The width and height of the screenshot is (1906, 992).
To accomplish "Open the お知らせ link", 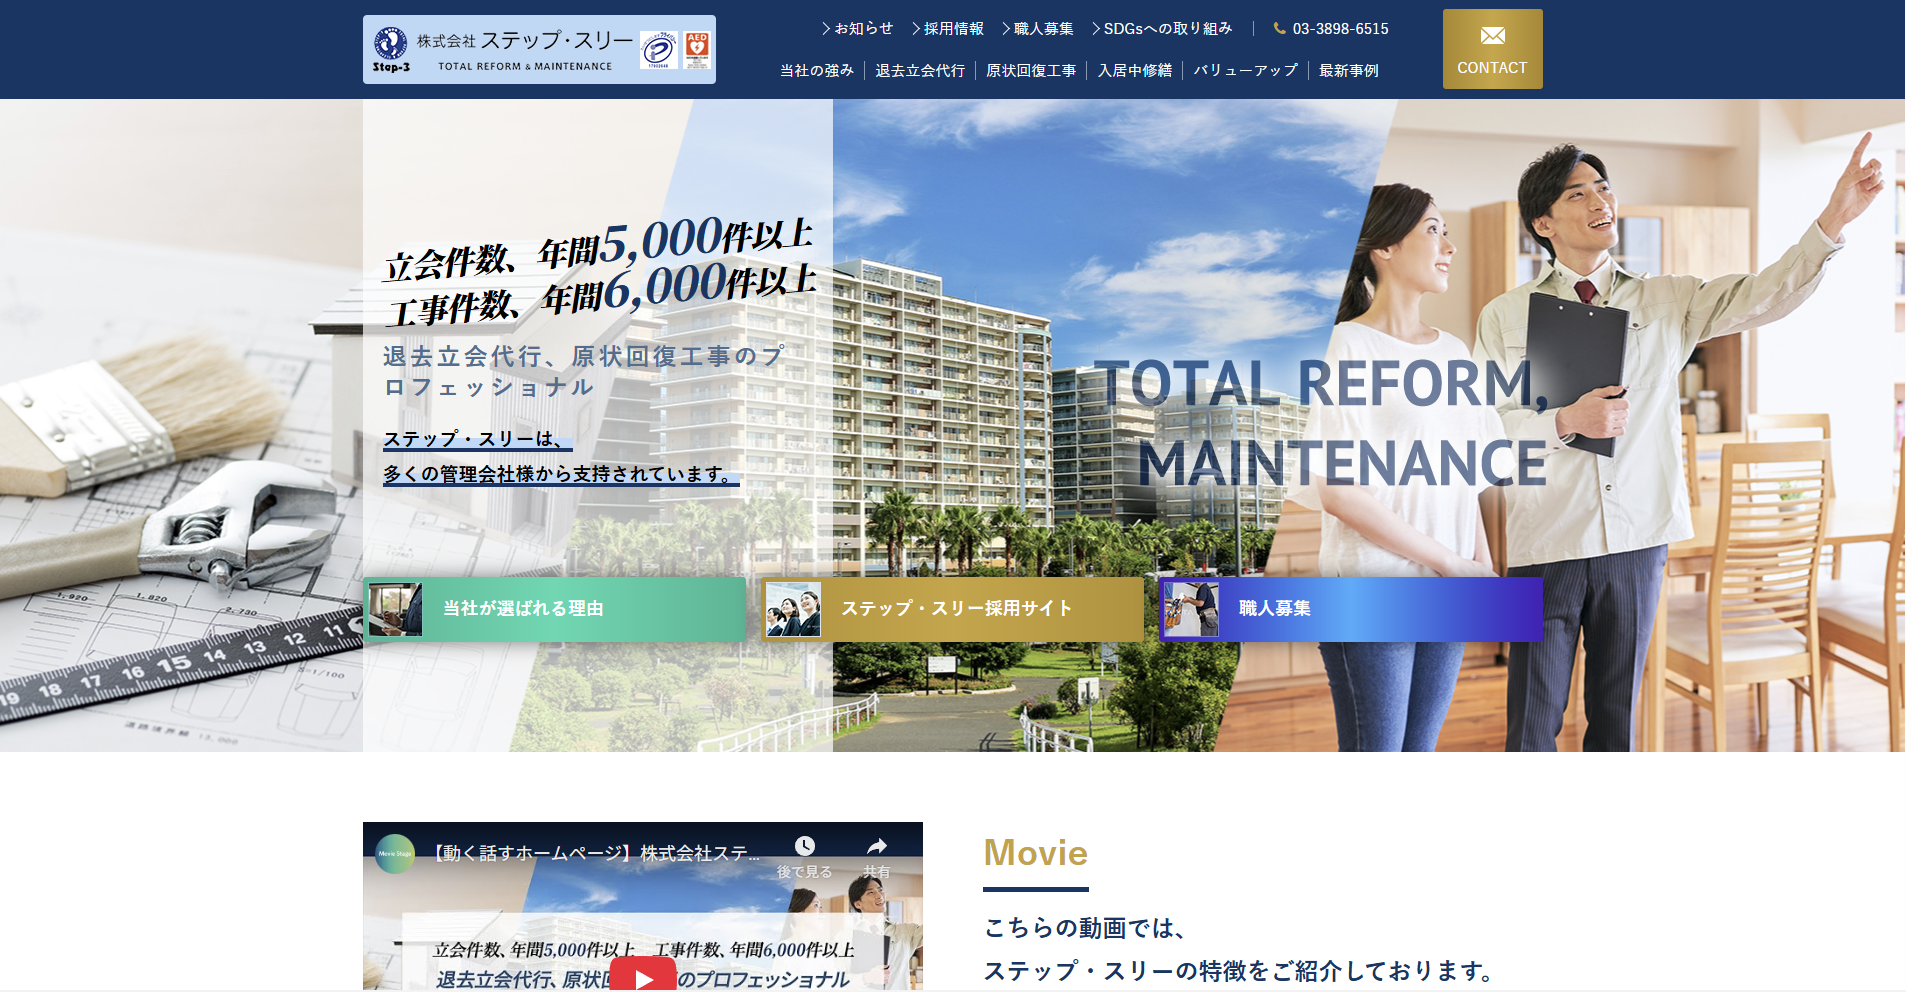I will click(861, 29).
